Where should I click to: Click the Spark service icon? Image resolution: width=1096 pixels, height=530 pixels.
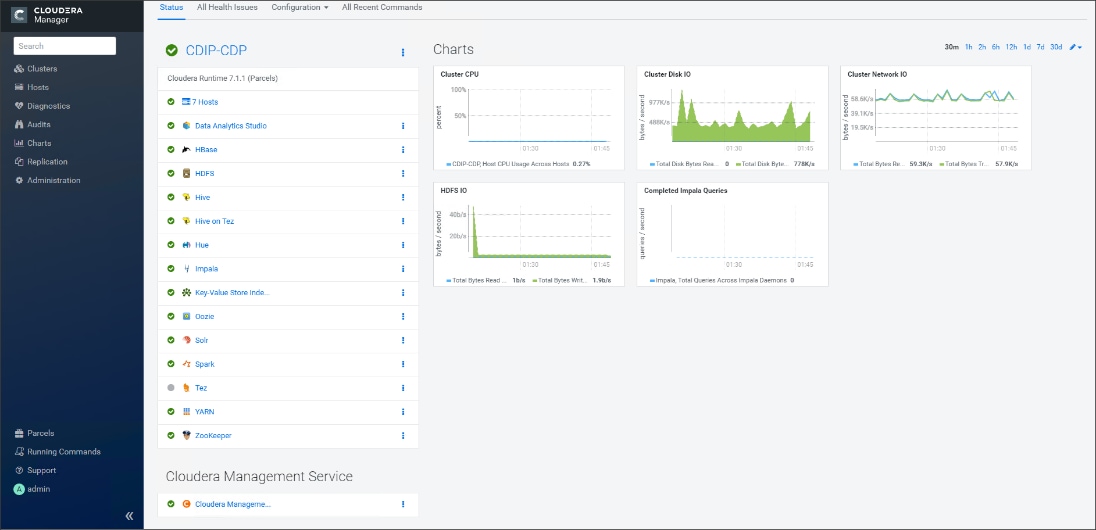click(x=187, y=364)
